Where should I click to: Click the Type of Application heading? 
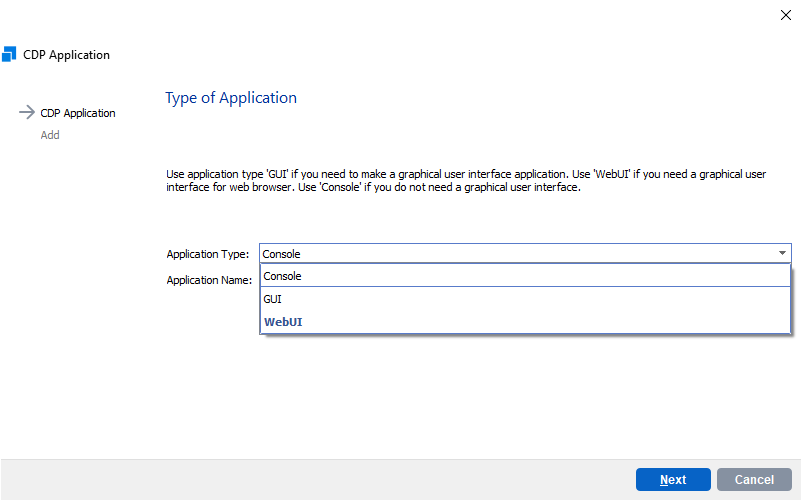coord(231,98)
